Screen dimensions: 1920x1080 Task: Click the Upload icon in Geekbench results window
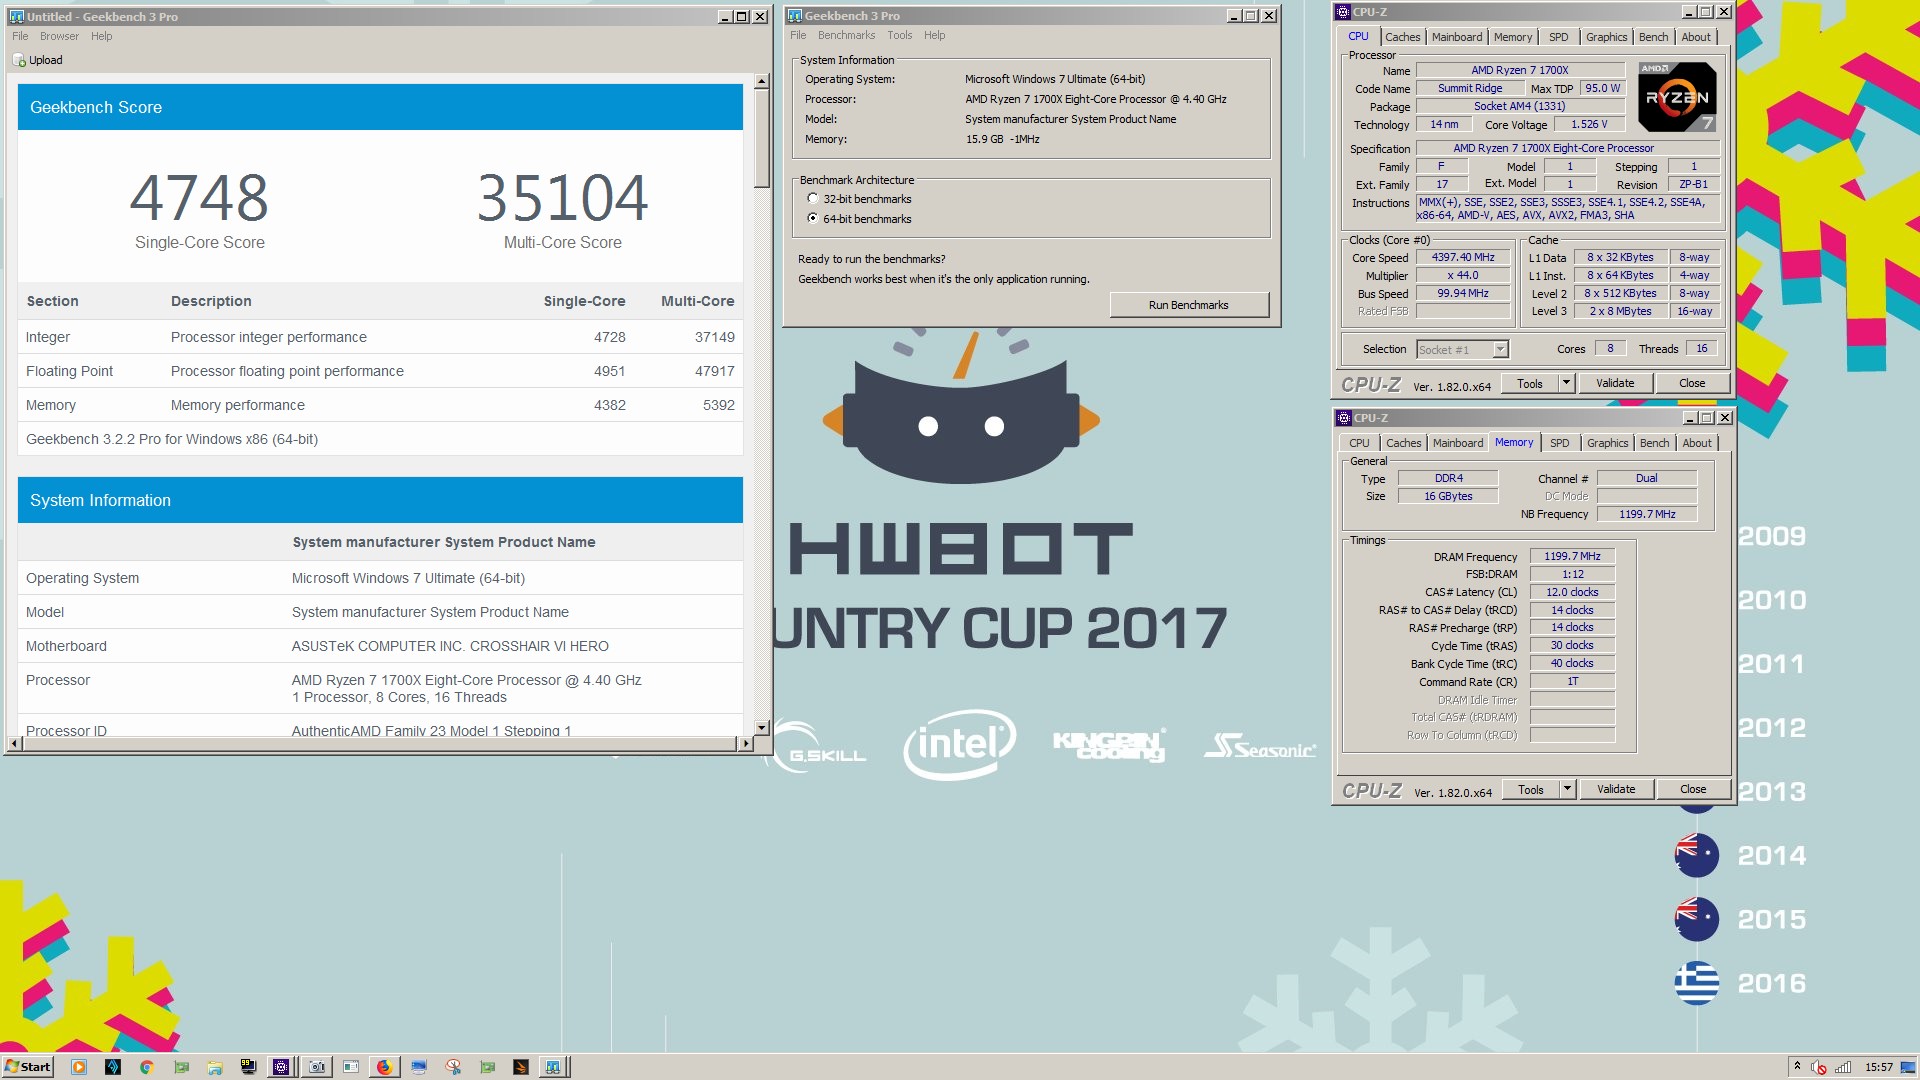click(x=19, y=60)
